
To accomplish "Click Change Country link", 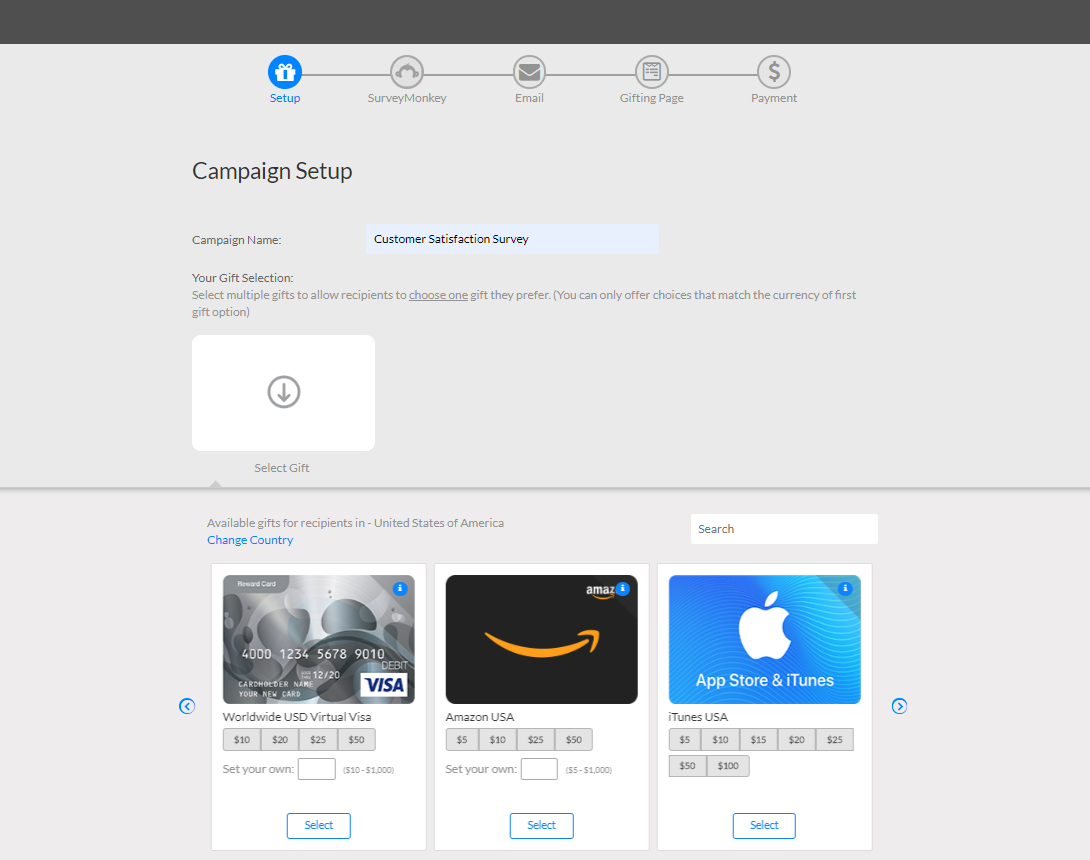I will point(250,540).
